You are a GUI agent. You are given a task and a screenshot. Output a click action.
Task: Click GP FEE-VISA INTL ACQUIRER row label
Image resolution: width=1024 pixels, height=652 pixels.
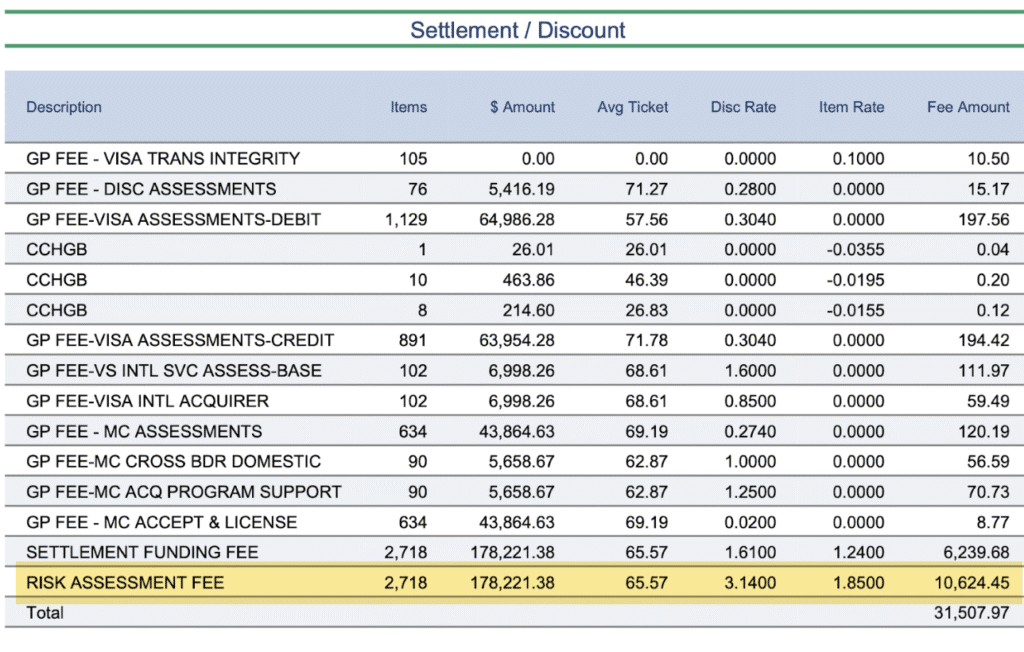148,401
